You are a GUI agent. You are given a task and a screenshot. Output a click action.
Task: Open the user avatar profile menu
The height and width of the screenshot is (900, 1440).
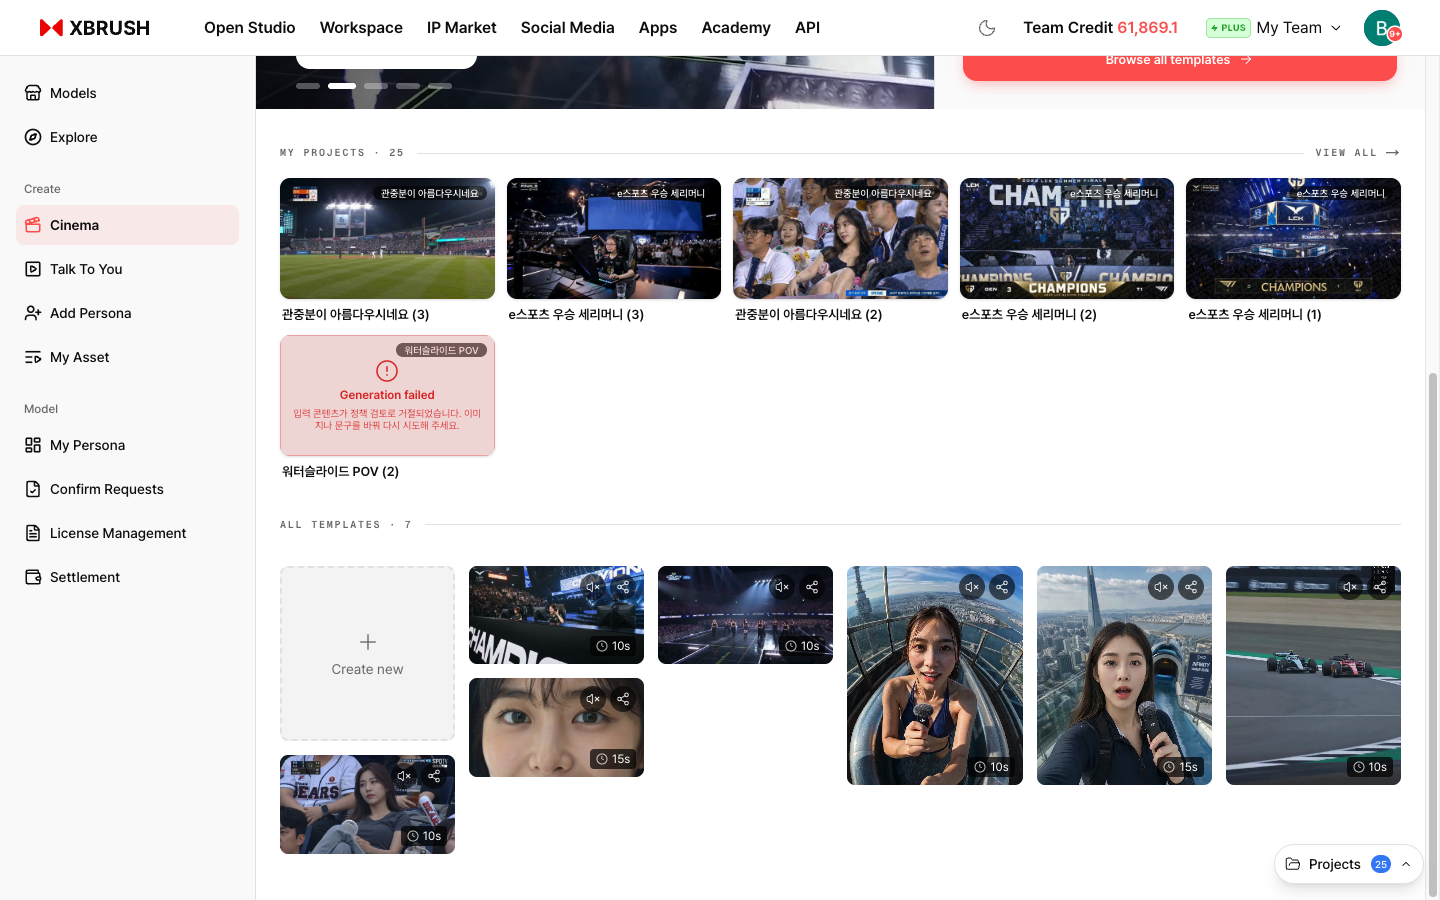pyautogui.click(x=1382, y=28)
